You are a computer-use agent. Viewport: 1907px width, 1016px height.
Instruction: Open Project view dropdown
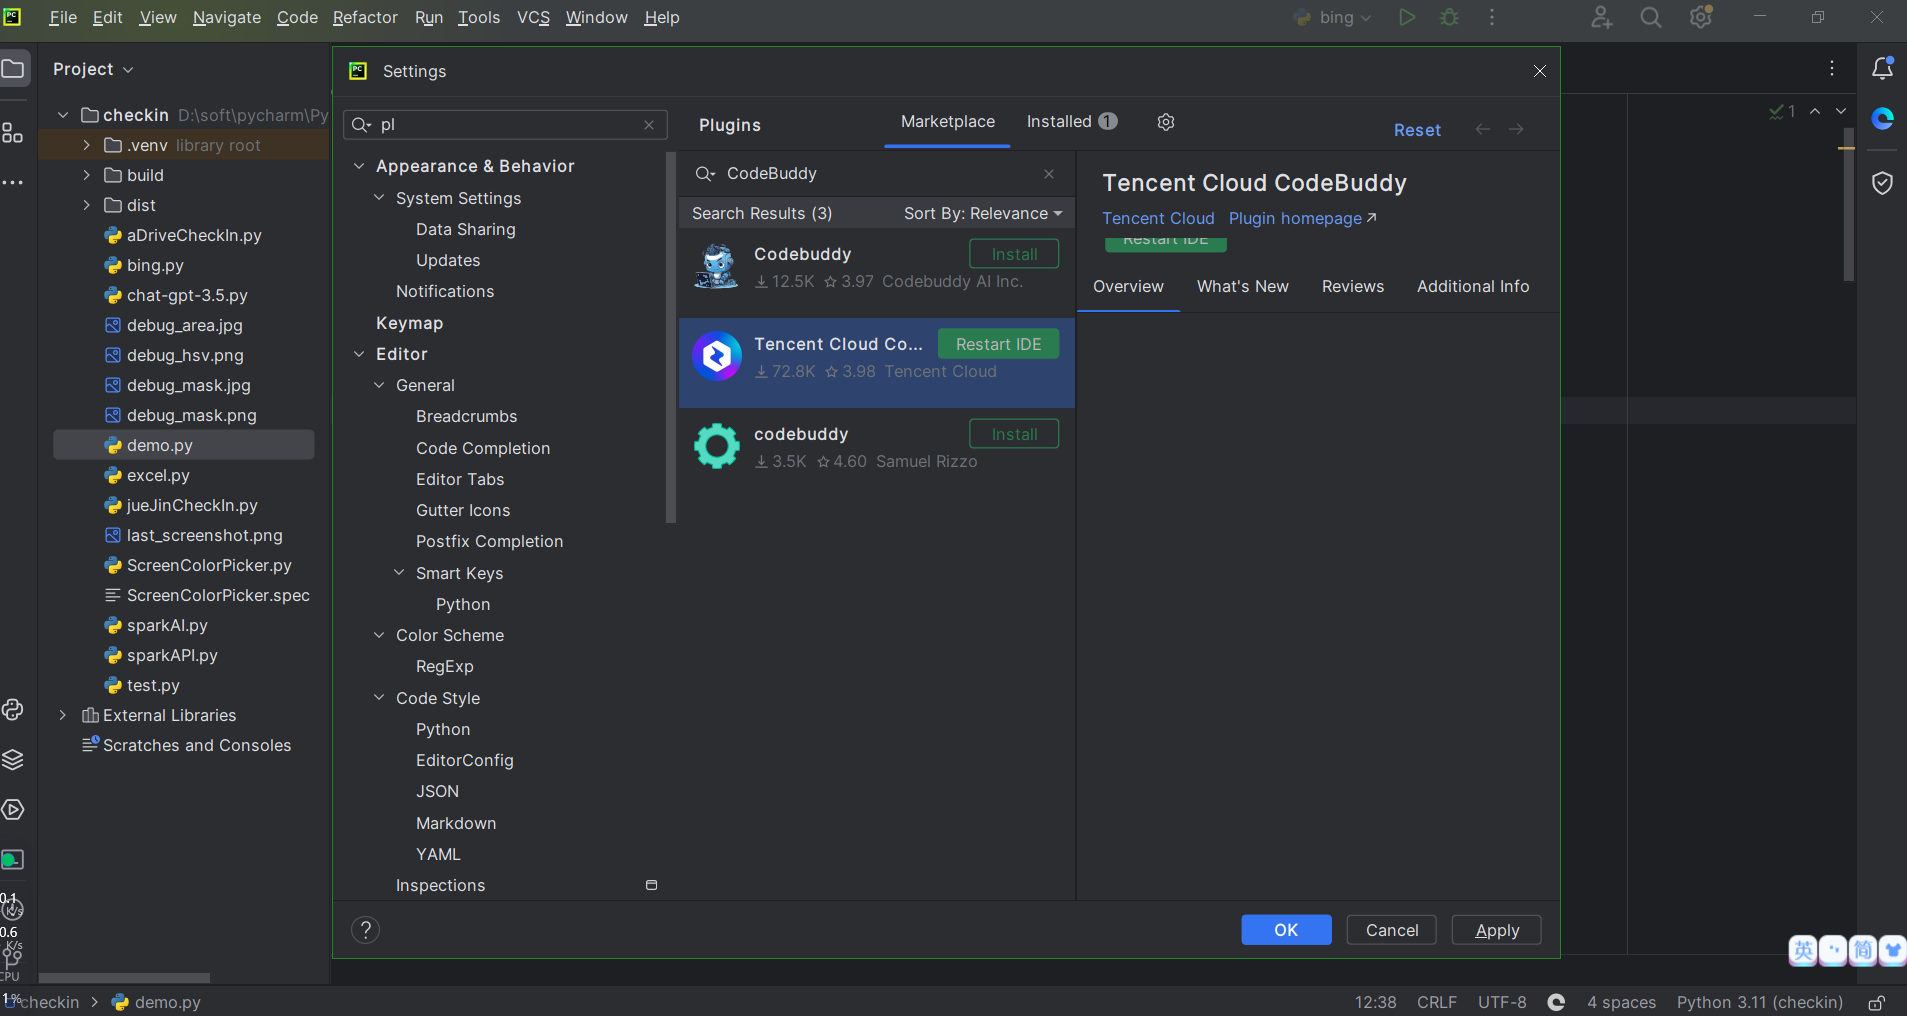(93, 69)
